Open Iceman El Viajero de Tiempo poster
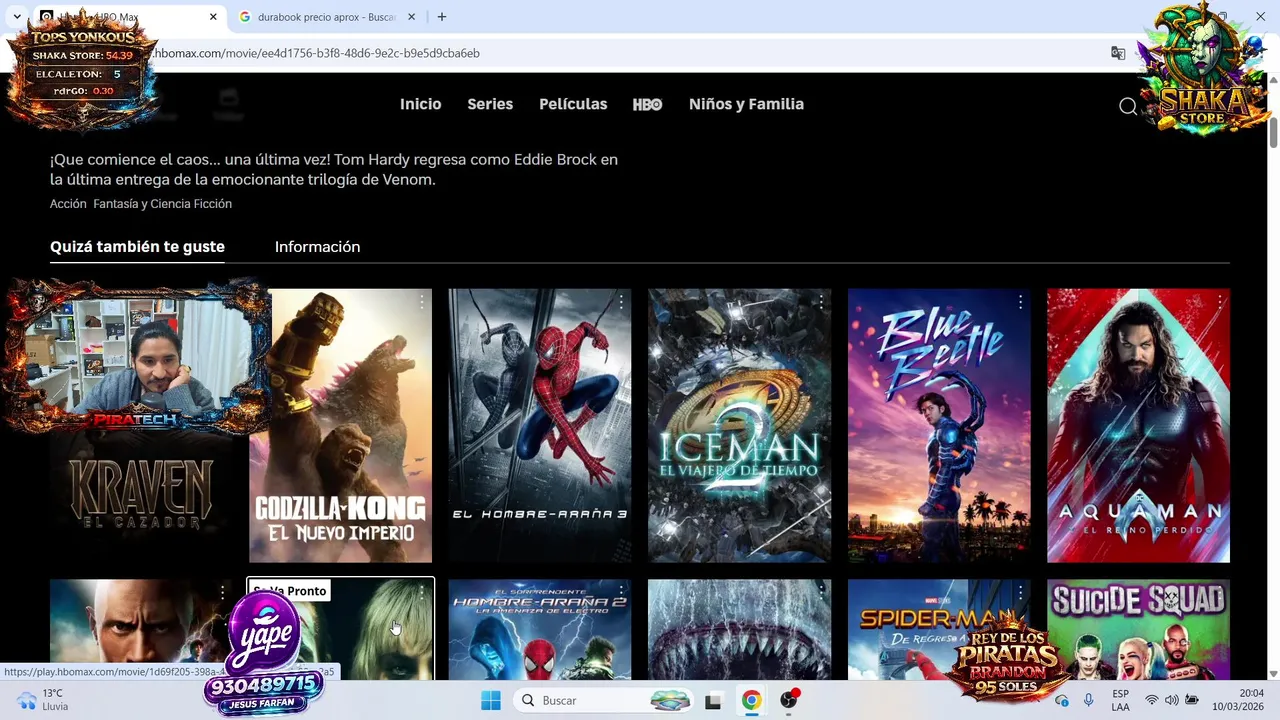This screenshot has height=720, width=1280. click(739, 426)
